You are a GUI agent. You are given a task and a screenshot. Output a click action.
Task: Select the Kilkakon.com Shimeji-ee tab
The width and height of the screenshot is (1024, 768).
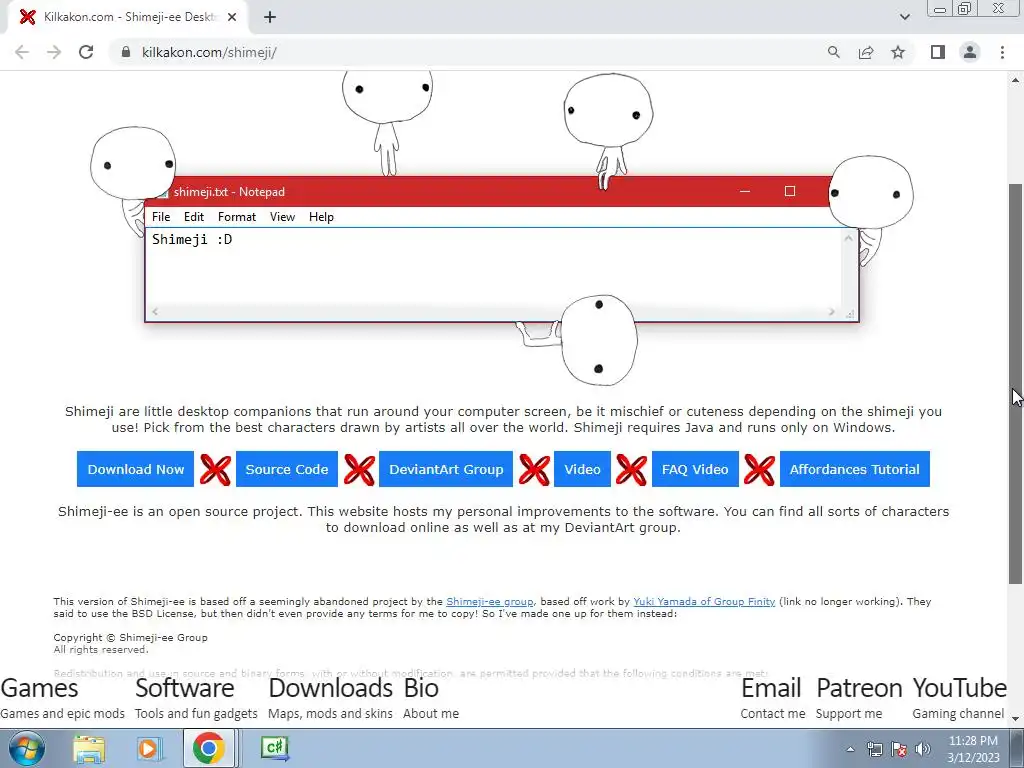coord(128,17)
